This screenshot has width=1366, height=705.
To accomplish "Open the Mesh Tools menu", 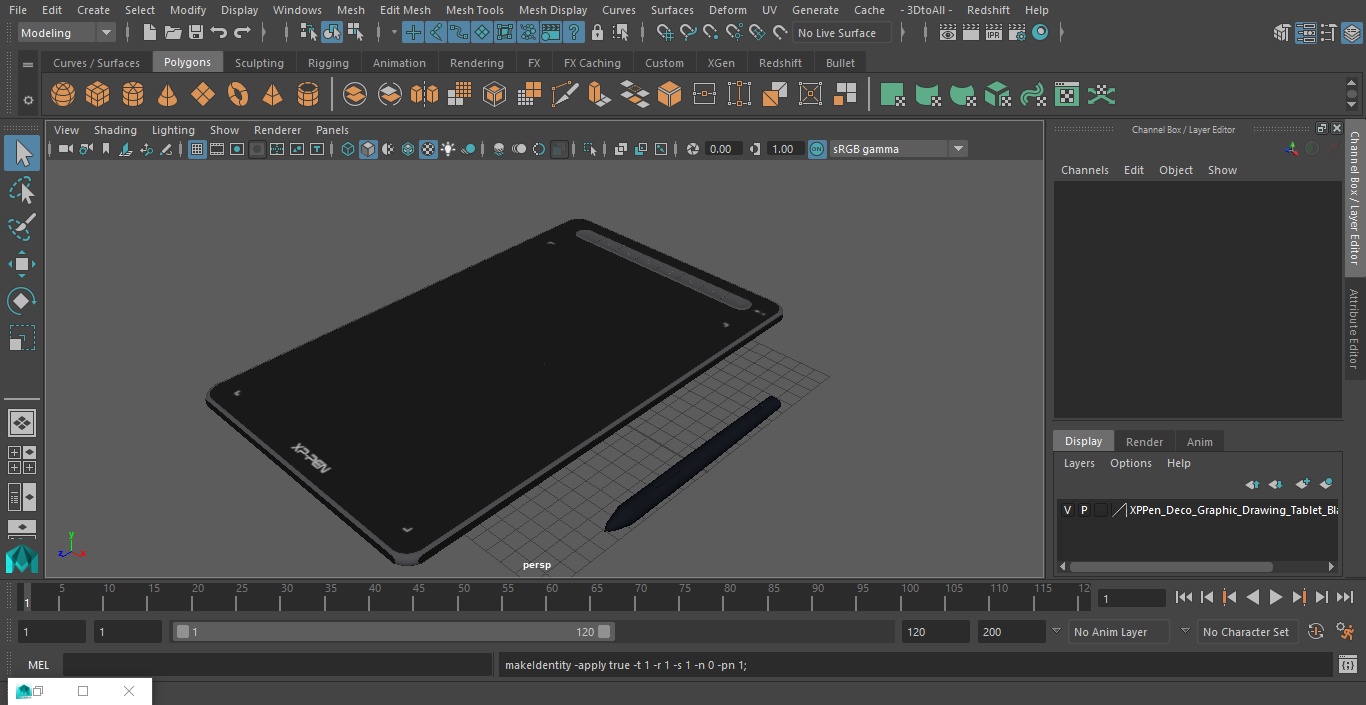I will 474,10.
